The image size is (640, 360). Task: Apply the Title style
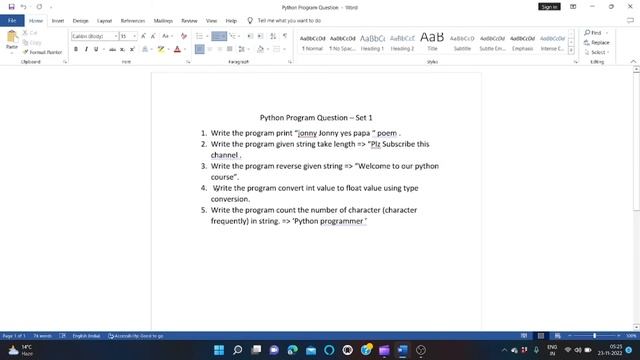click(432, 42)
